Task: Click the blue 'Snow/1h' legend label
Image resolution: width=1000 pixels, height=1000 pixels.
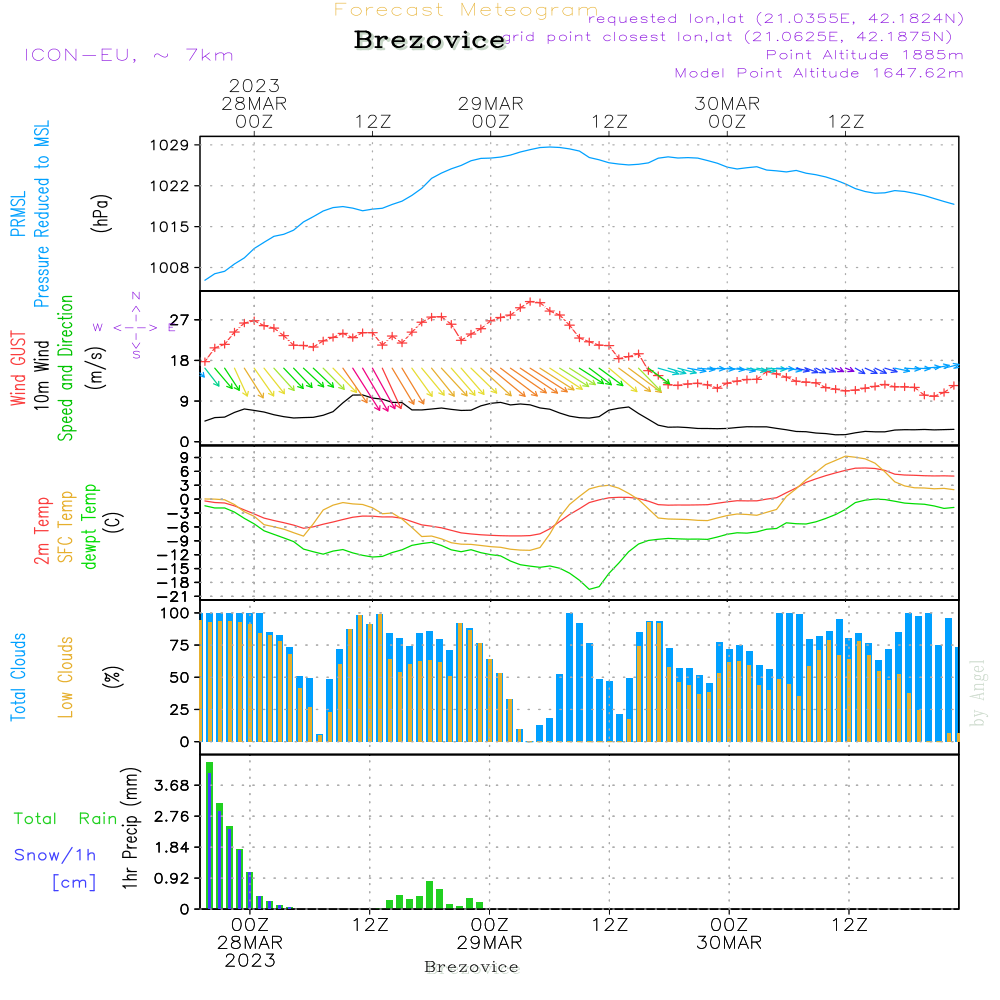Action: (x=55, y=855)
